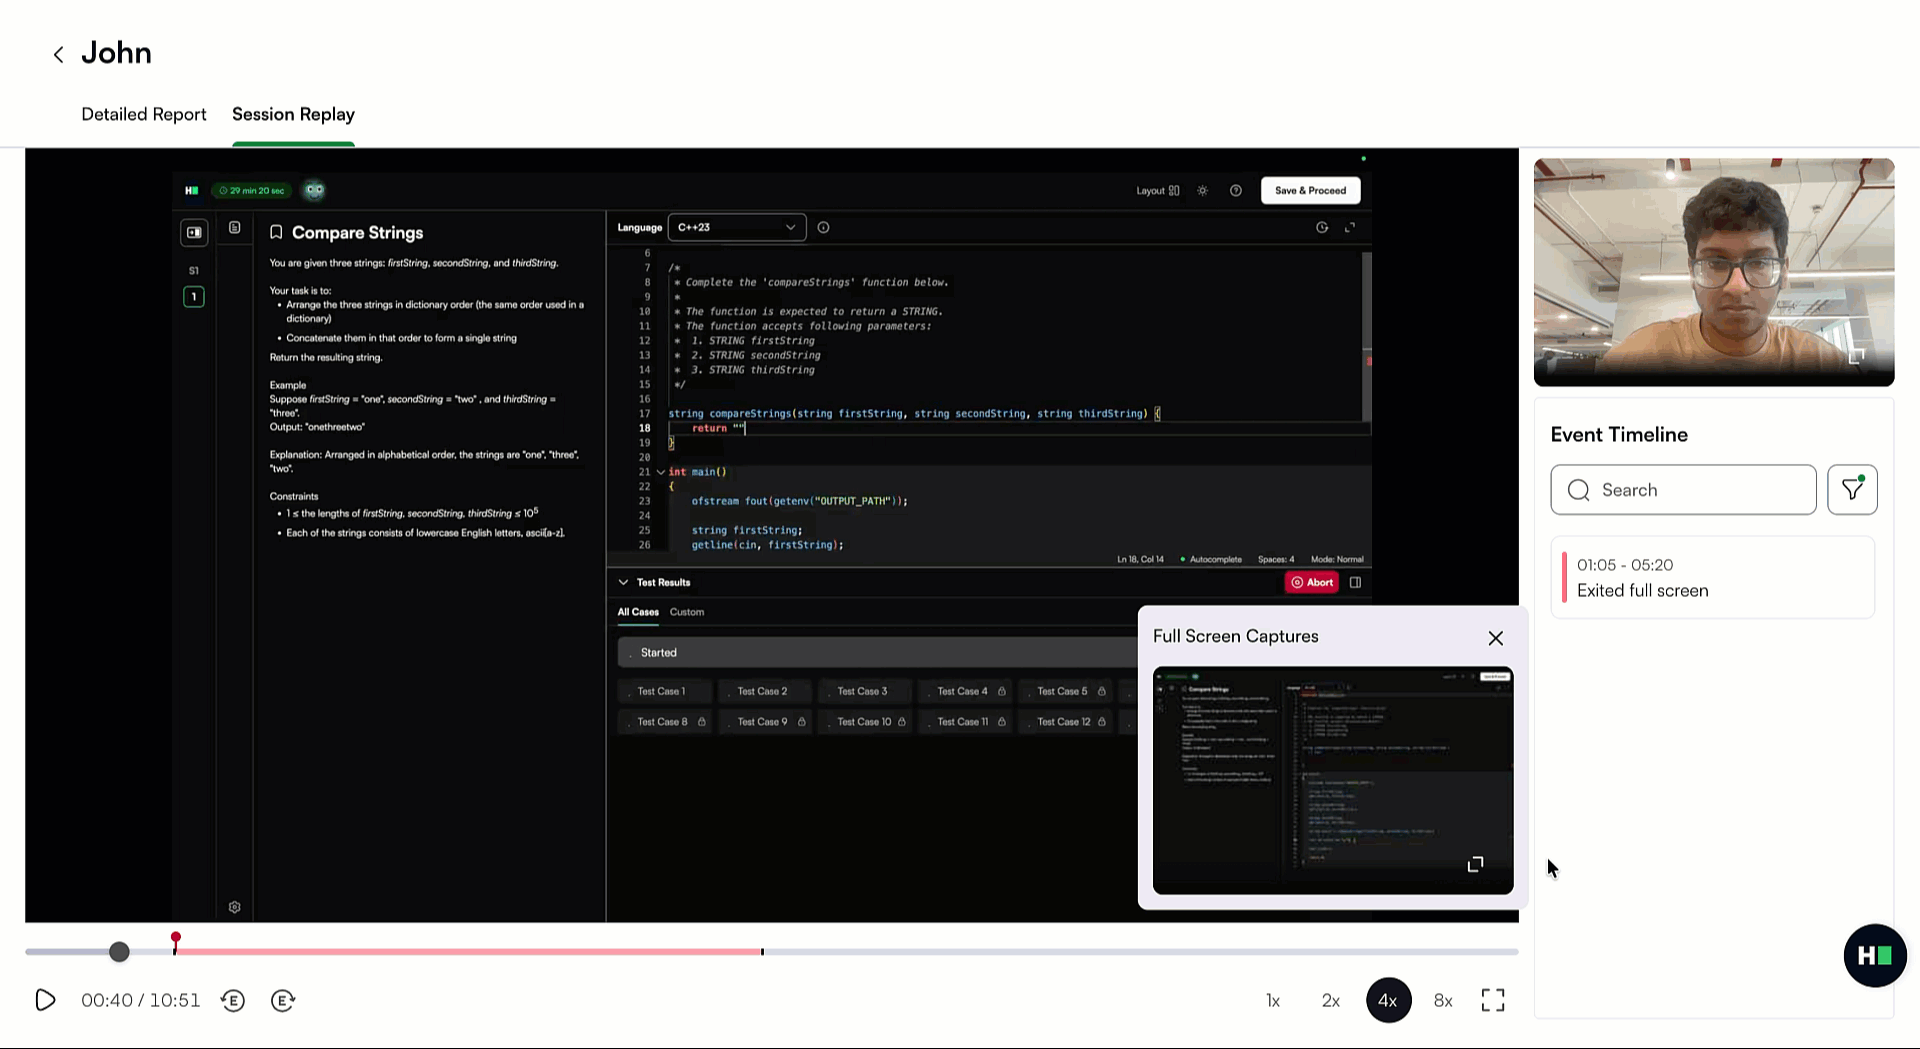Screen dimensions: 1920x1049
Task: Select the Exited full screen event
Action: pyautogui.click(x=1713, y=578)
